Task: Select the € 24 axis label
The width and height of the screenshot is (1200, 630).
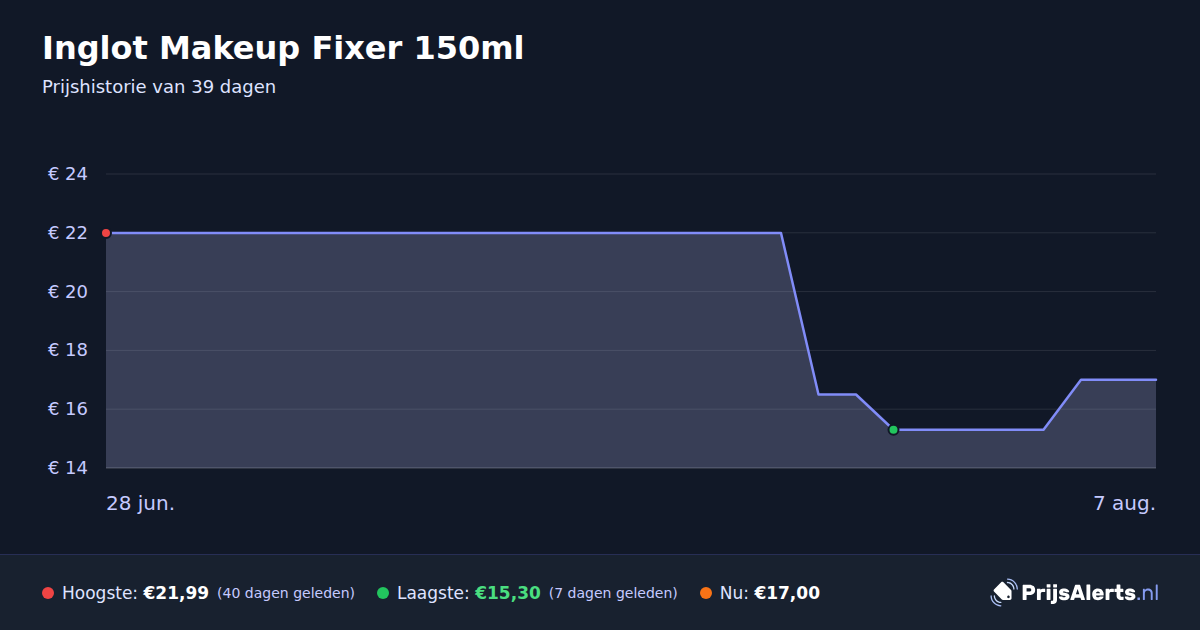Action: point(68,174)
